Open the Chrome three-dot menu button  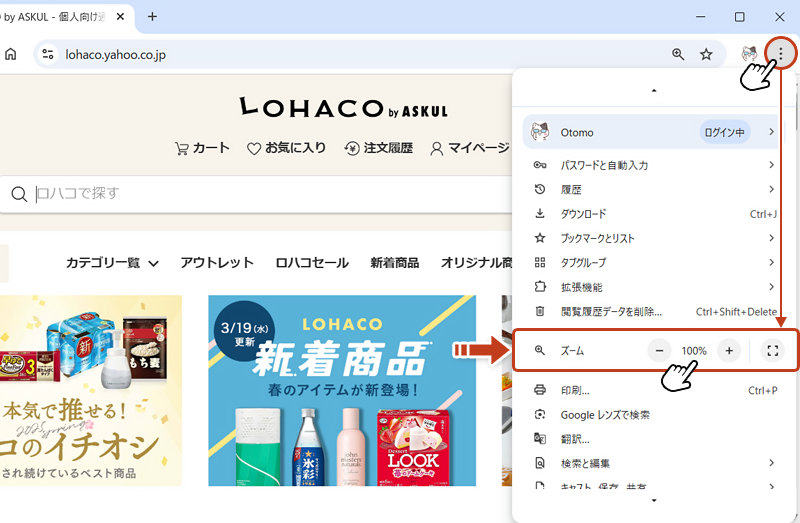(780, 53)
